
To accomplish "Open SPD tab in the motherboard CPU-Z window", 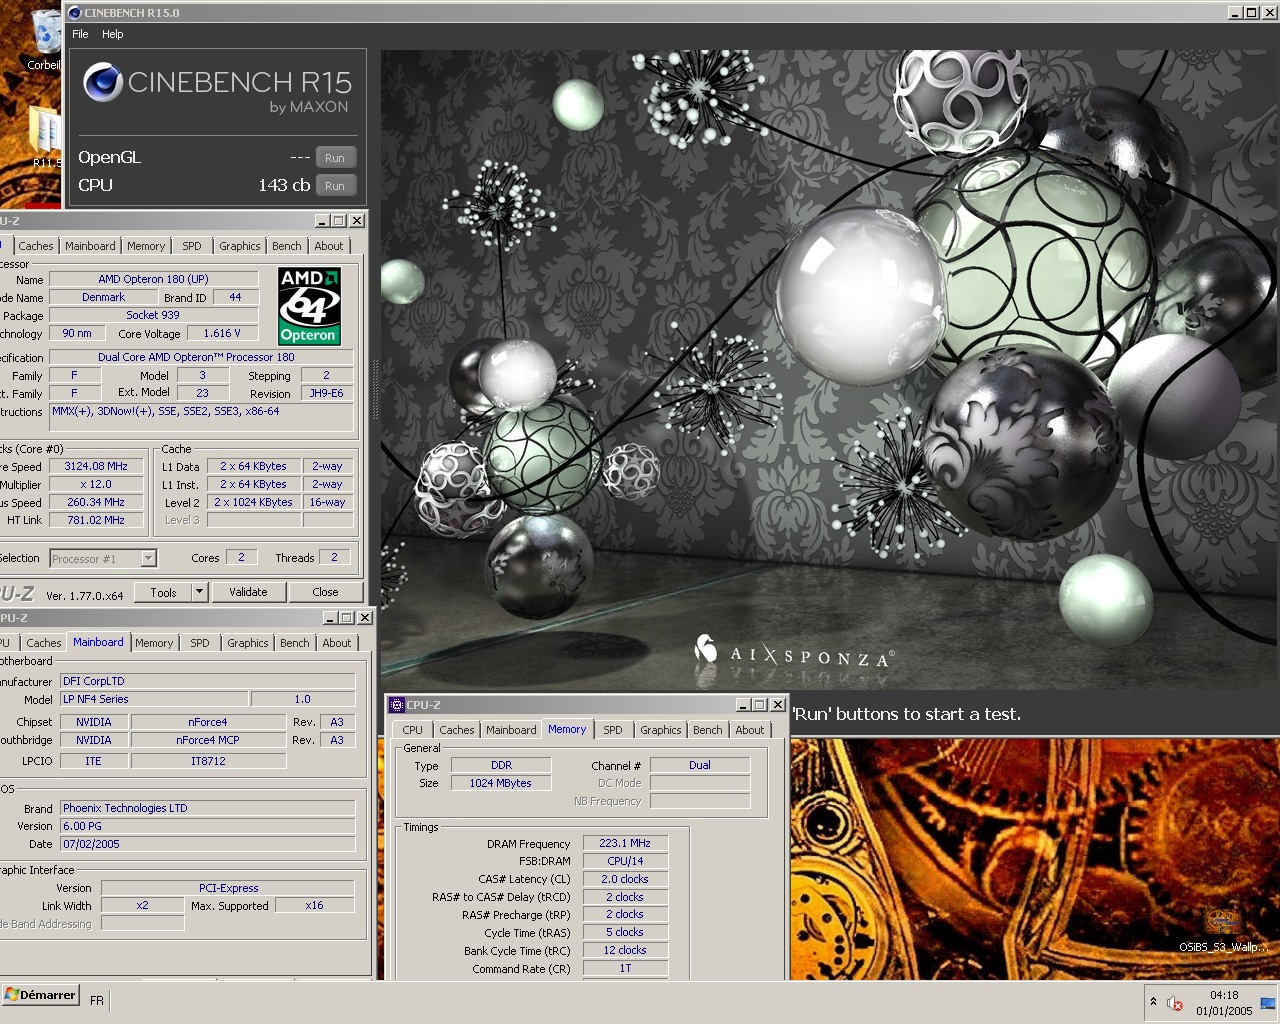I will coord(200,643).
